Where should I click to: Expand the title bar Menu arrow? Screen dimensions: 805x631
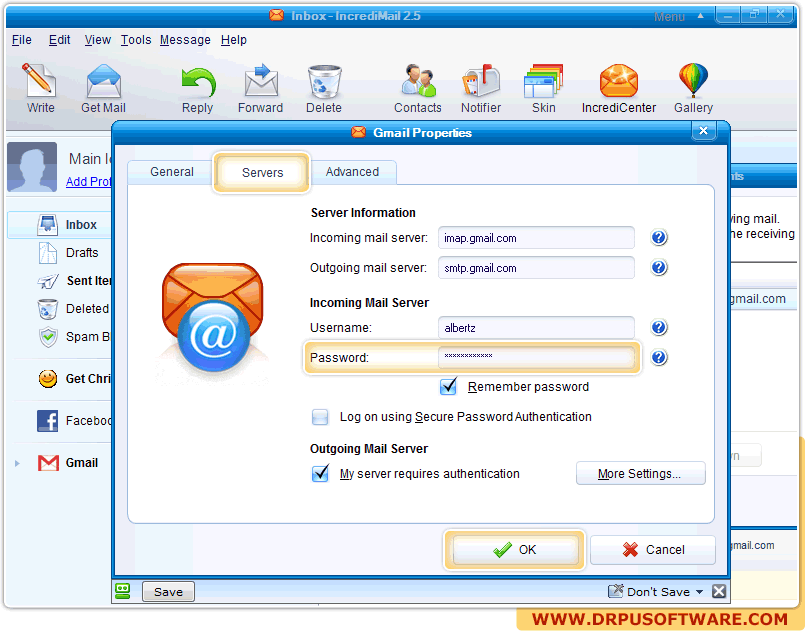click(700, 16)
